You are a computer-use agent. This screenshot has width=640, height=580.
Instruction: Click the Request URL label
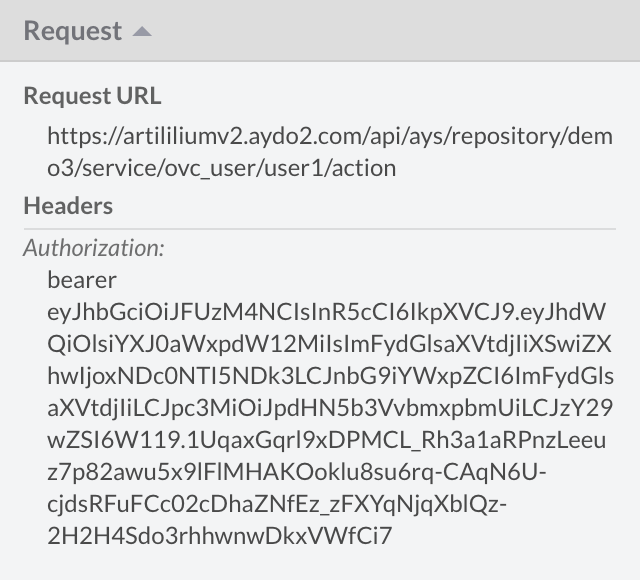click(92, 96)
